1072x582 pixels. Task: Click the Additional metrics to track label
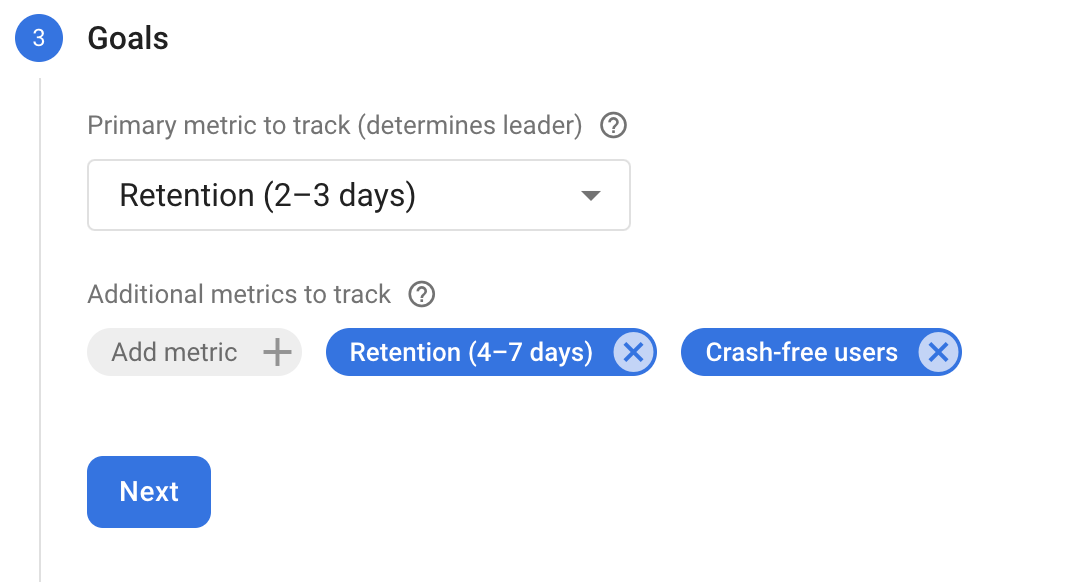tap(239, 294)
